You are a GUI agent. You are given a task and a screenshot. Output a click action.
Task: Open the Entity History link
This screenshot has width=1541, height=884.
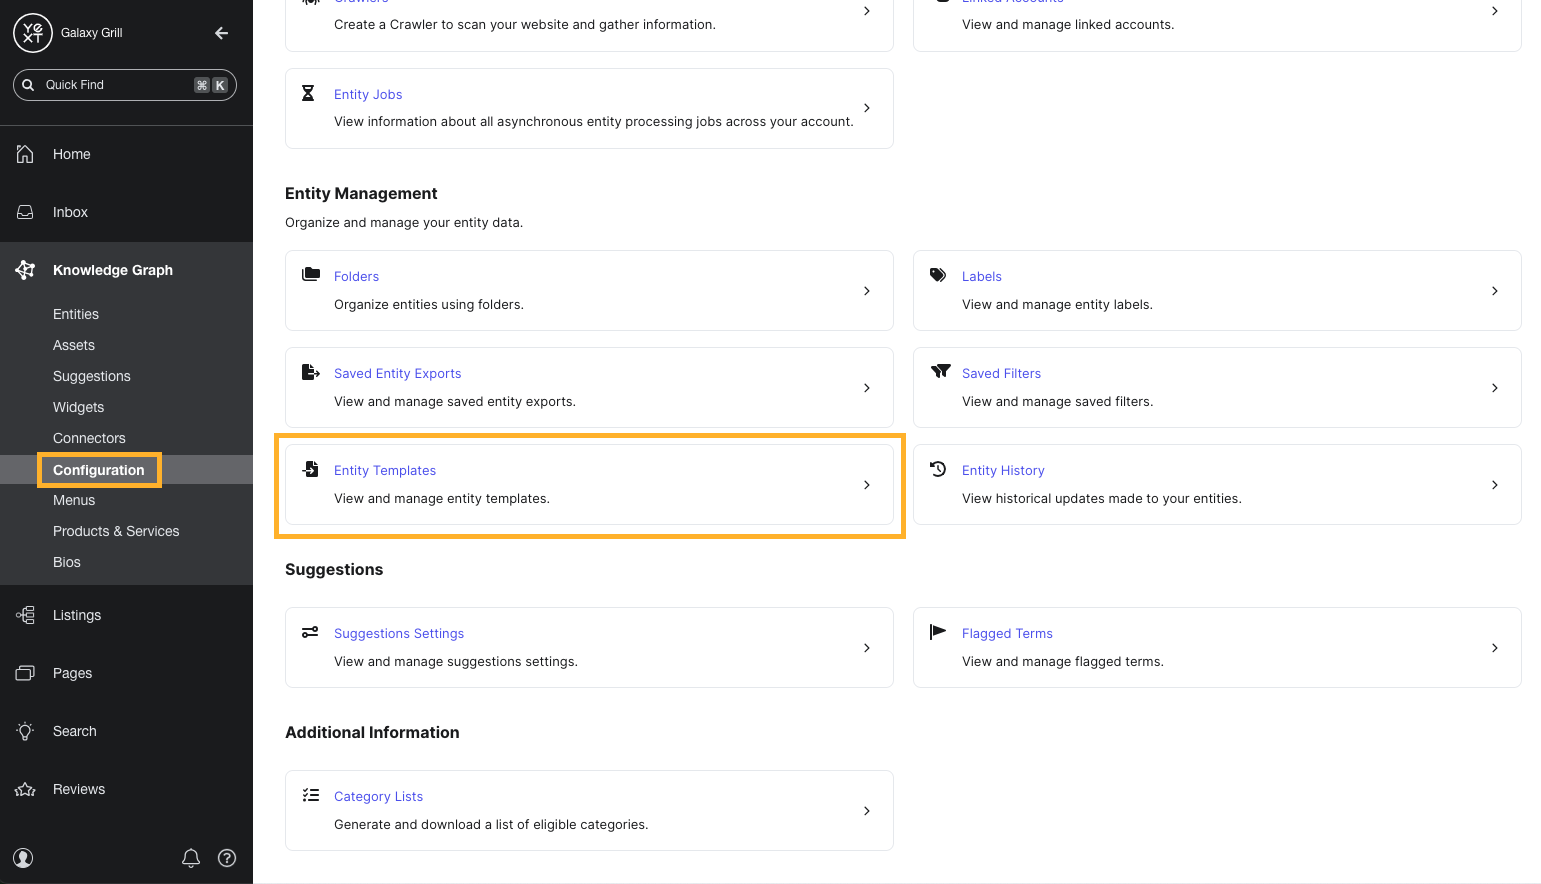[x=1003, y=470]
